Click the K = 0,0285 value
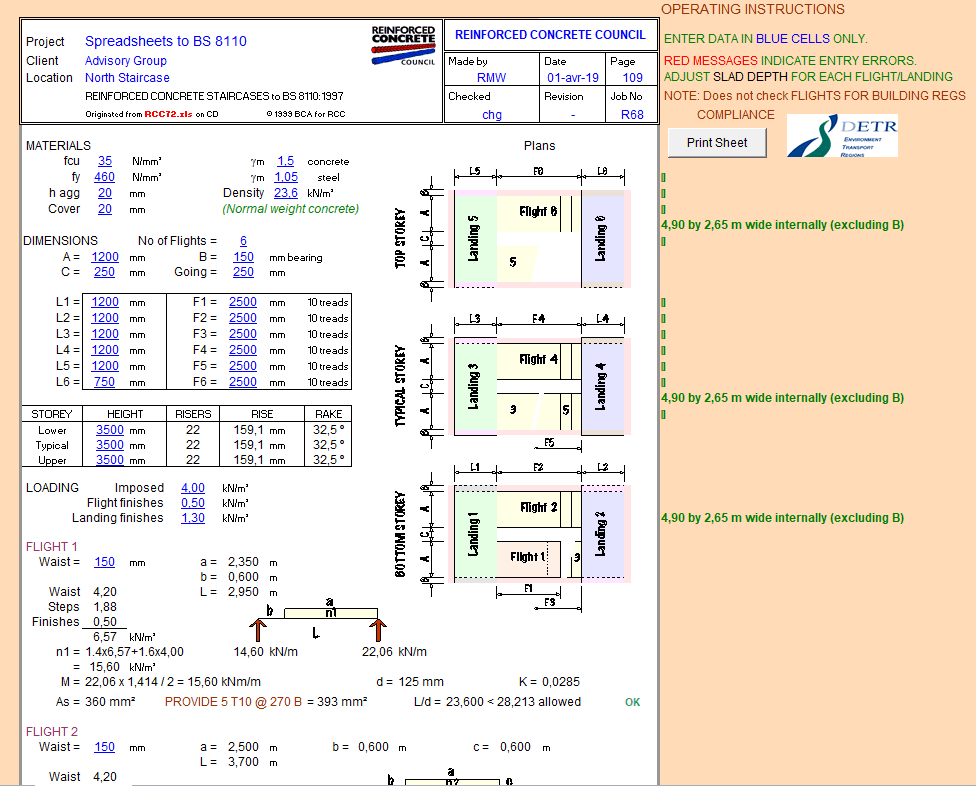The image size is (976, 786). (x=549, y=681)
